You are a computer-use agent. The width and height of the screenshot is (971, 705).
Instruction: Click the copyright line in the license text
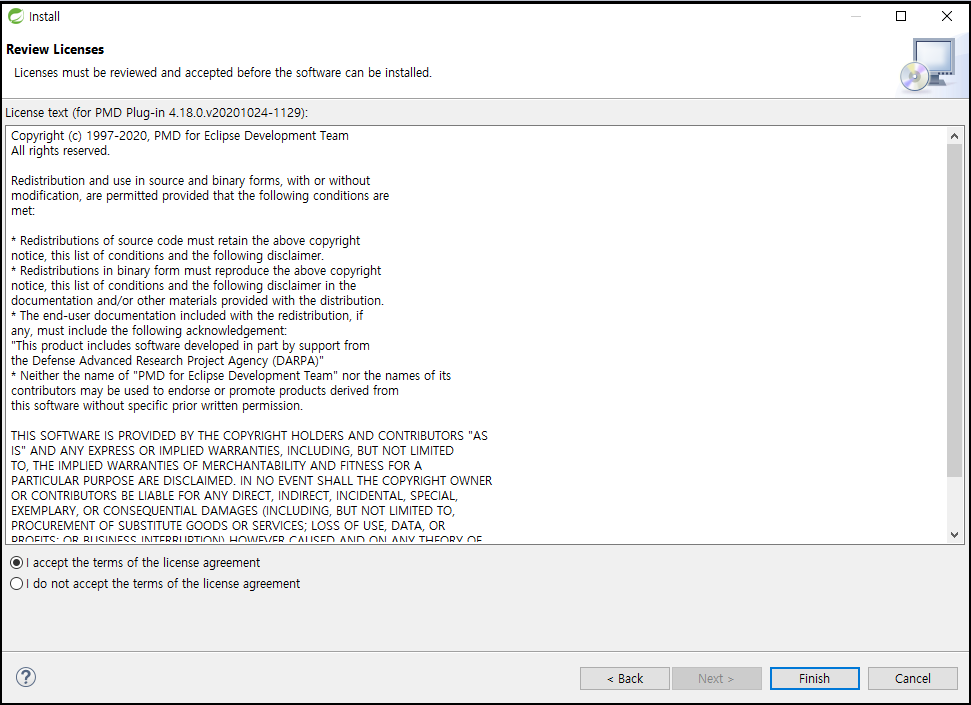click(180, 136)
